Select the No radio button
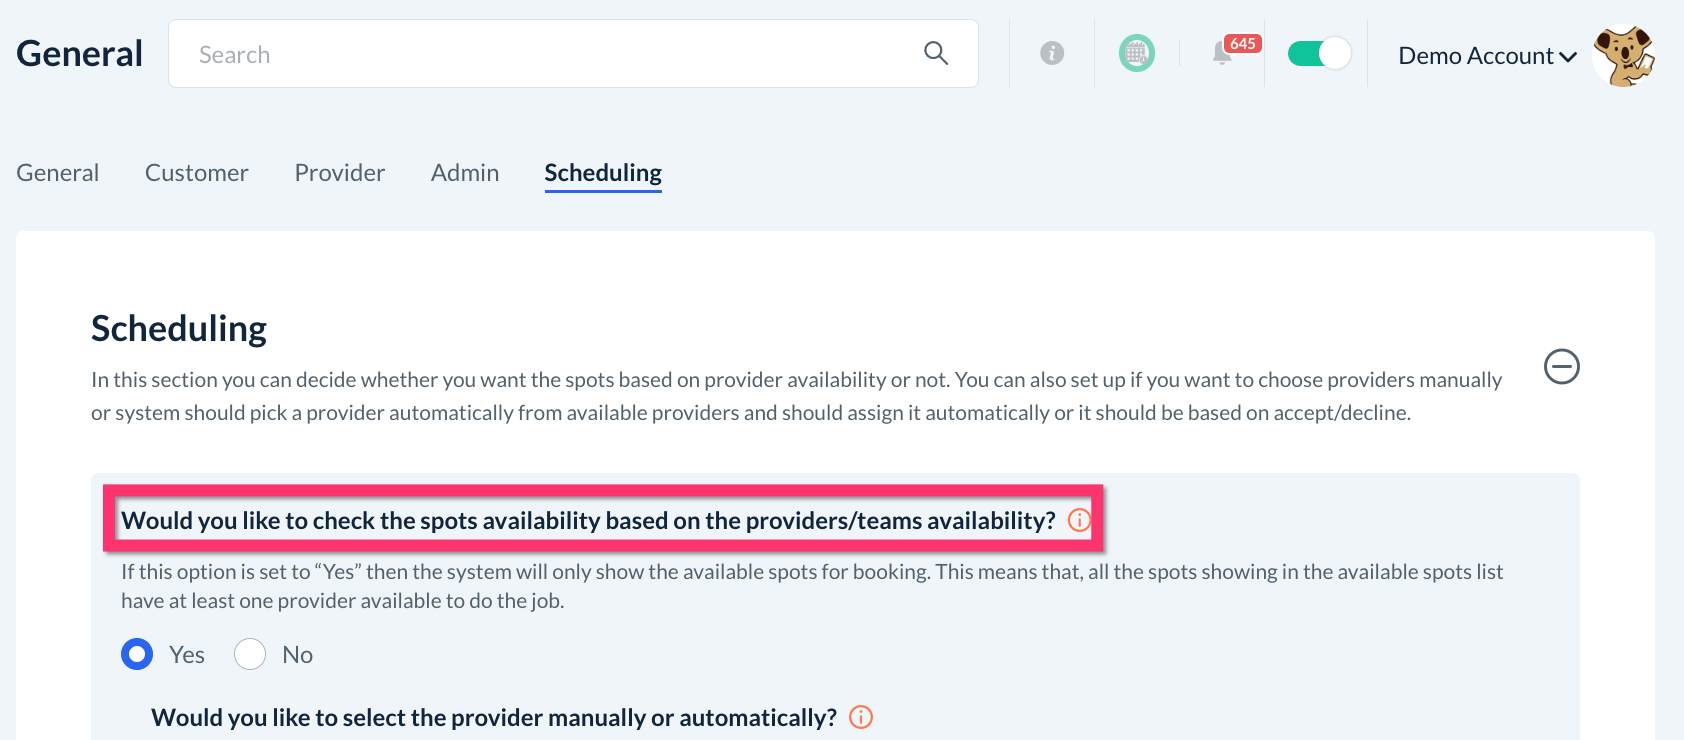1684x740 pixels. [250, 654]
